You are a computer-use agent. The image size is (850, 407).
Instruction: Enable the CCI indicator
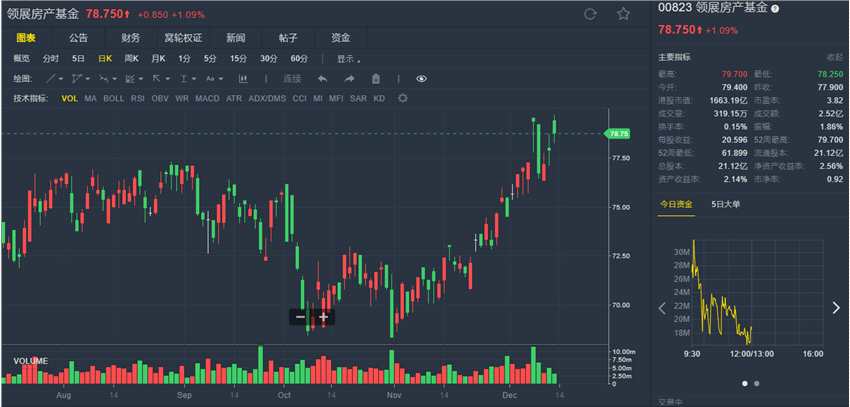tap(299, 99)
